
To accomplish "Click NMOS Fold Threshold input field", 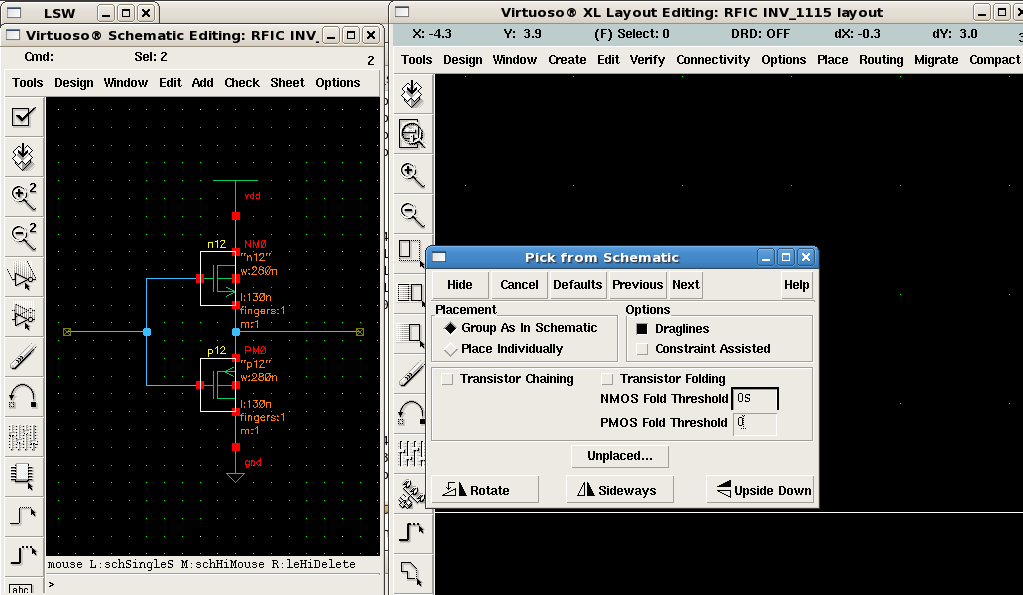I will click(755, 398).
